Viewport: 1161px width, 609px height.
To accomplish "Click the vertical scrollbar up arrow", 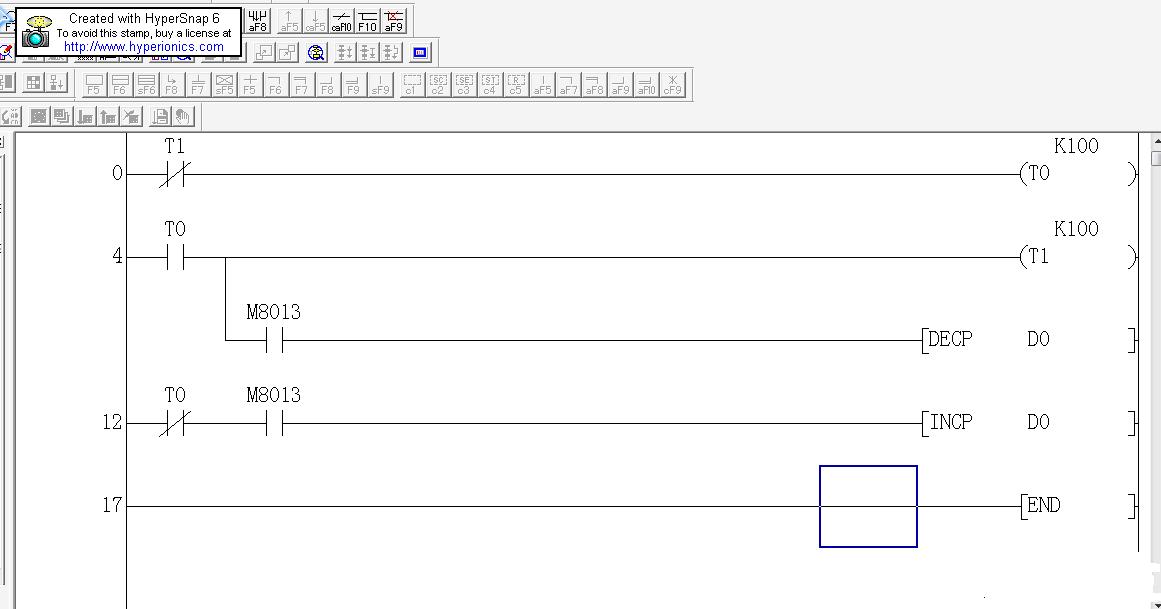I will coord(1156,143).
